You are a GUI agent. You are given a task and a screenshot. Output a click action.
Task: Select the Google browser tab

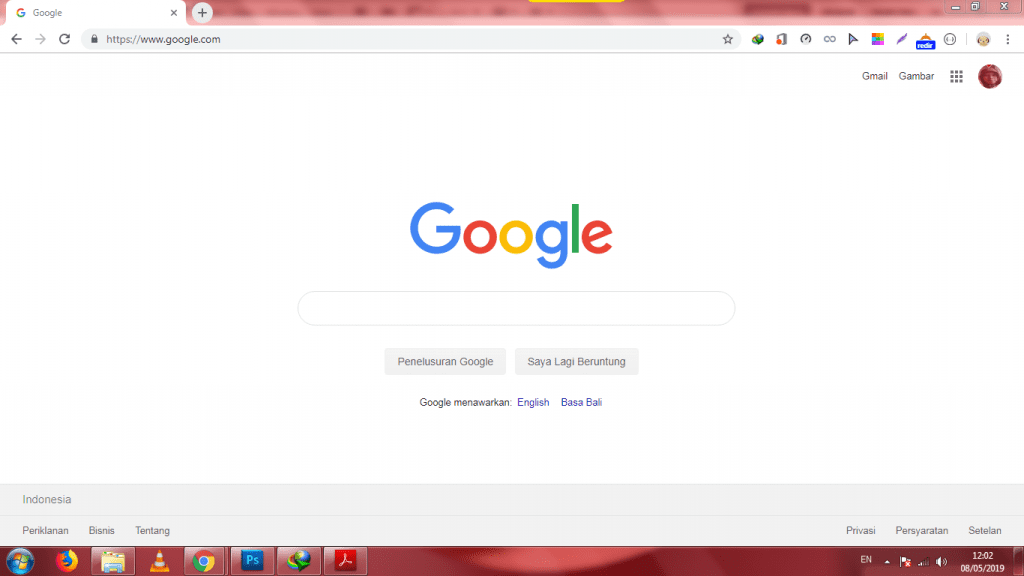pyautogui.click(x=96, y=12)
